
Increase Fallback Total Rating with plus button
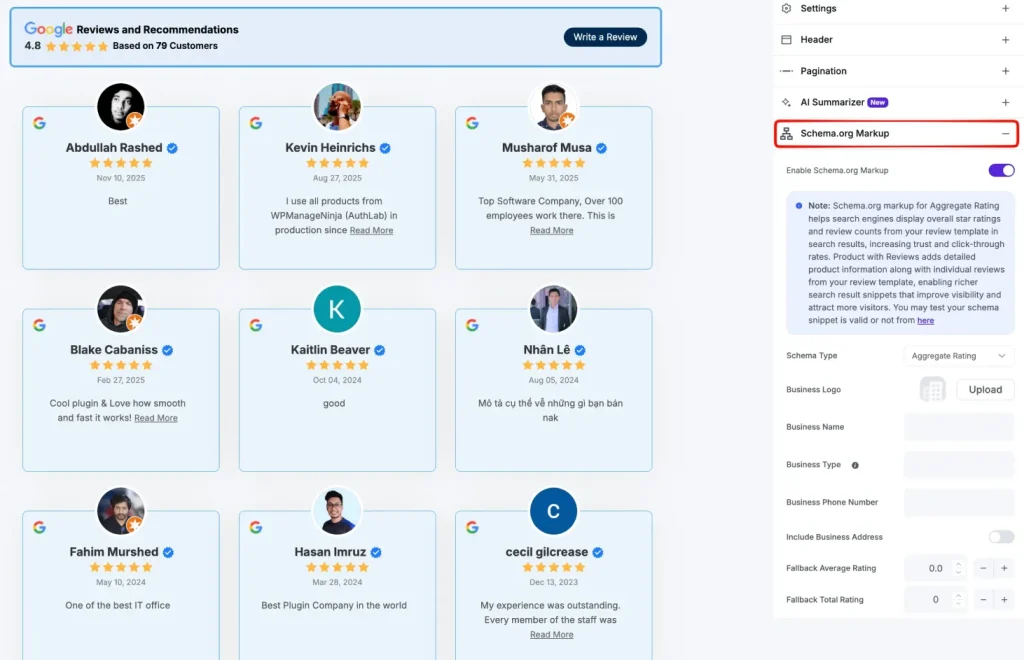(x=1004, y=599)
